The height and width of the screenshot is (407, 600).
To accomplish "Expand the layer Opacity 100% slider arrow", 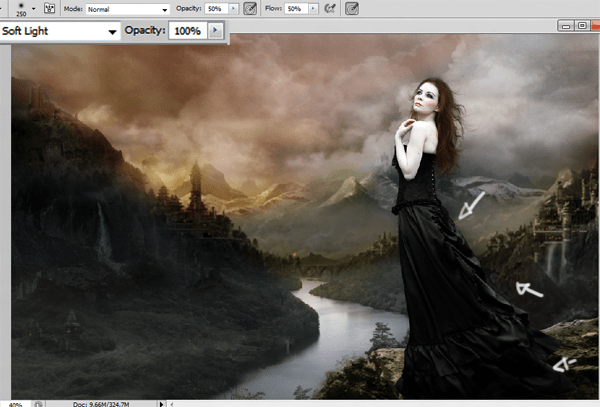I will point(215,30).
